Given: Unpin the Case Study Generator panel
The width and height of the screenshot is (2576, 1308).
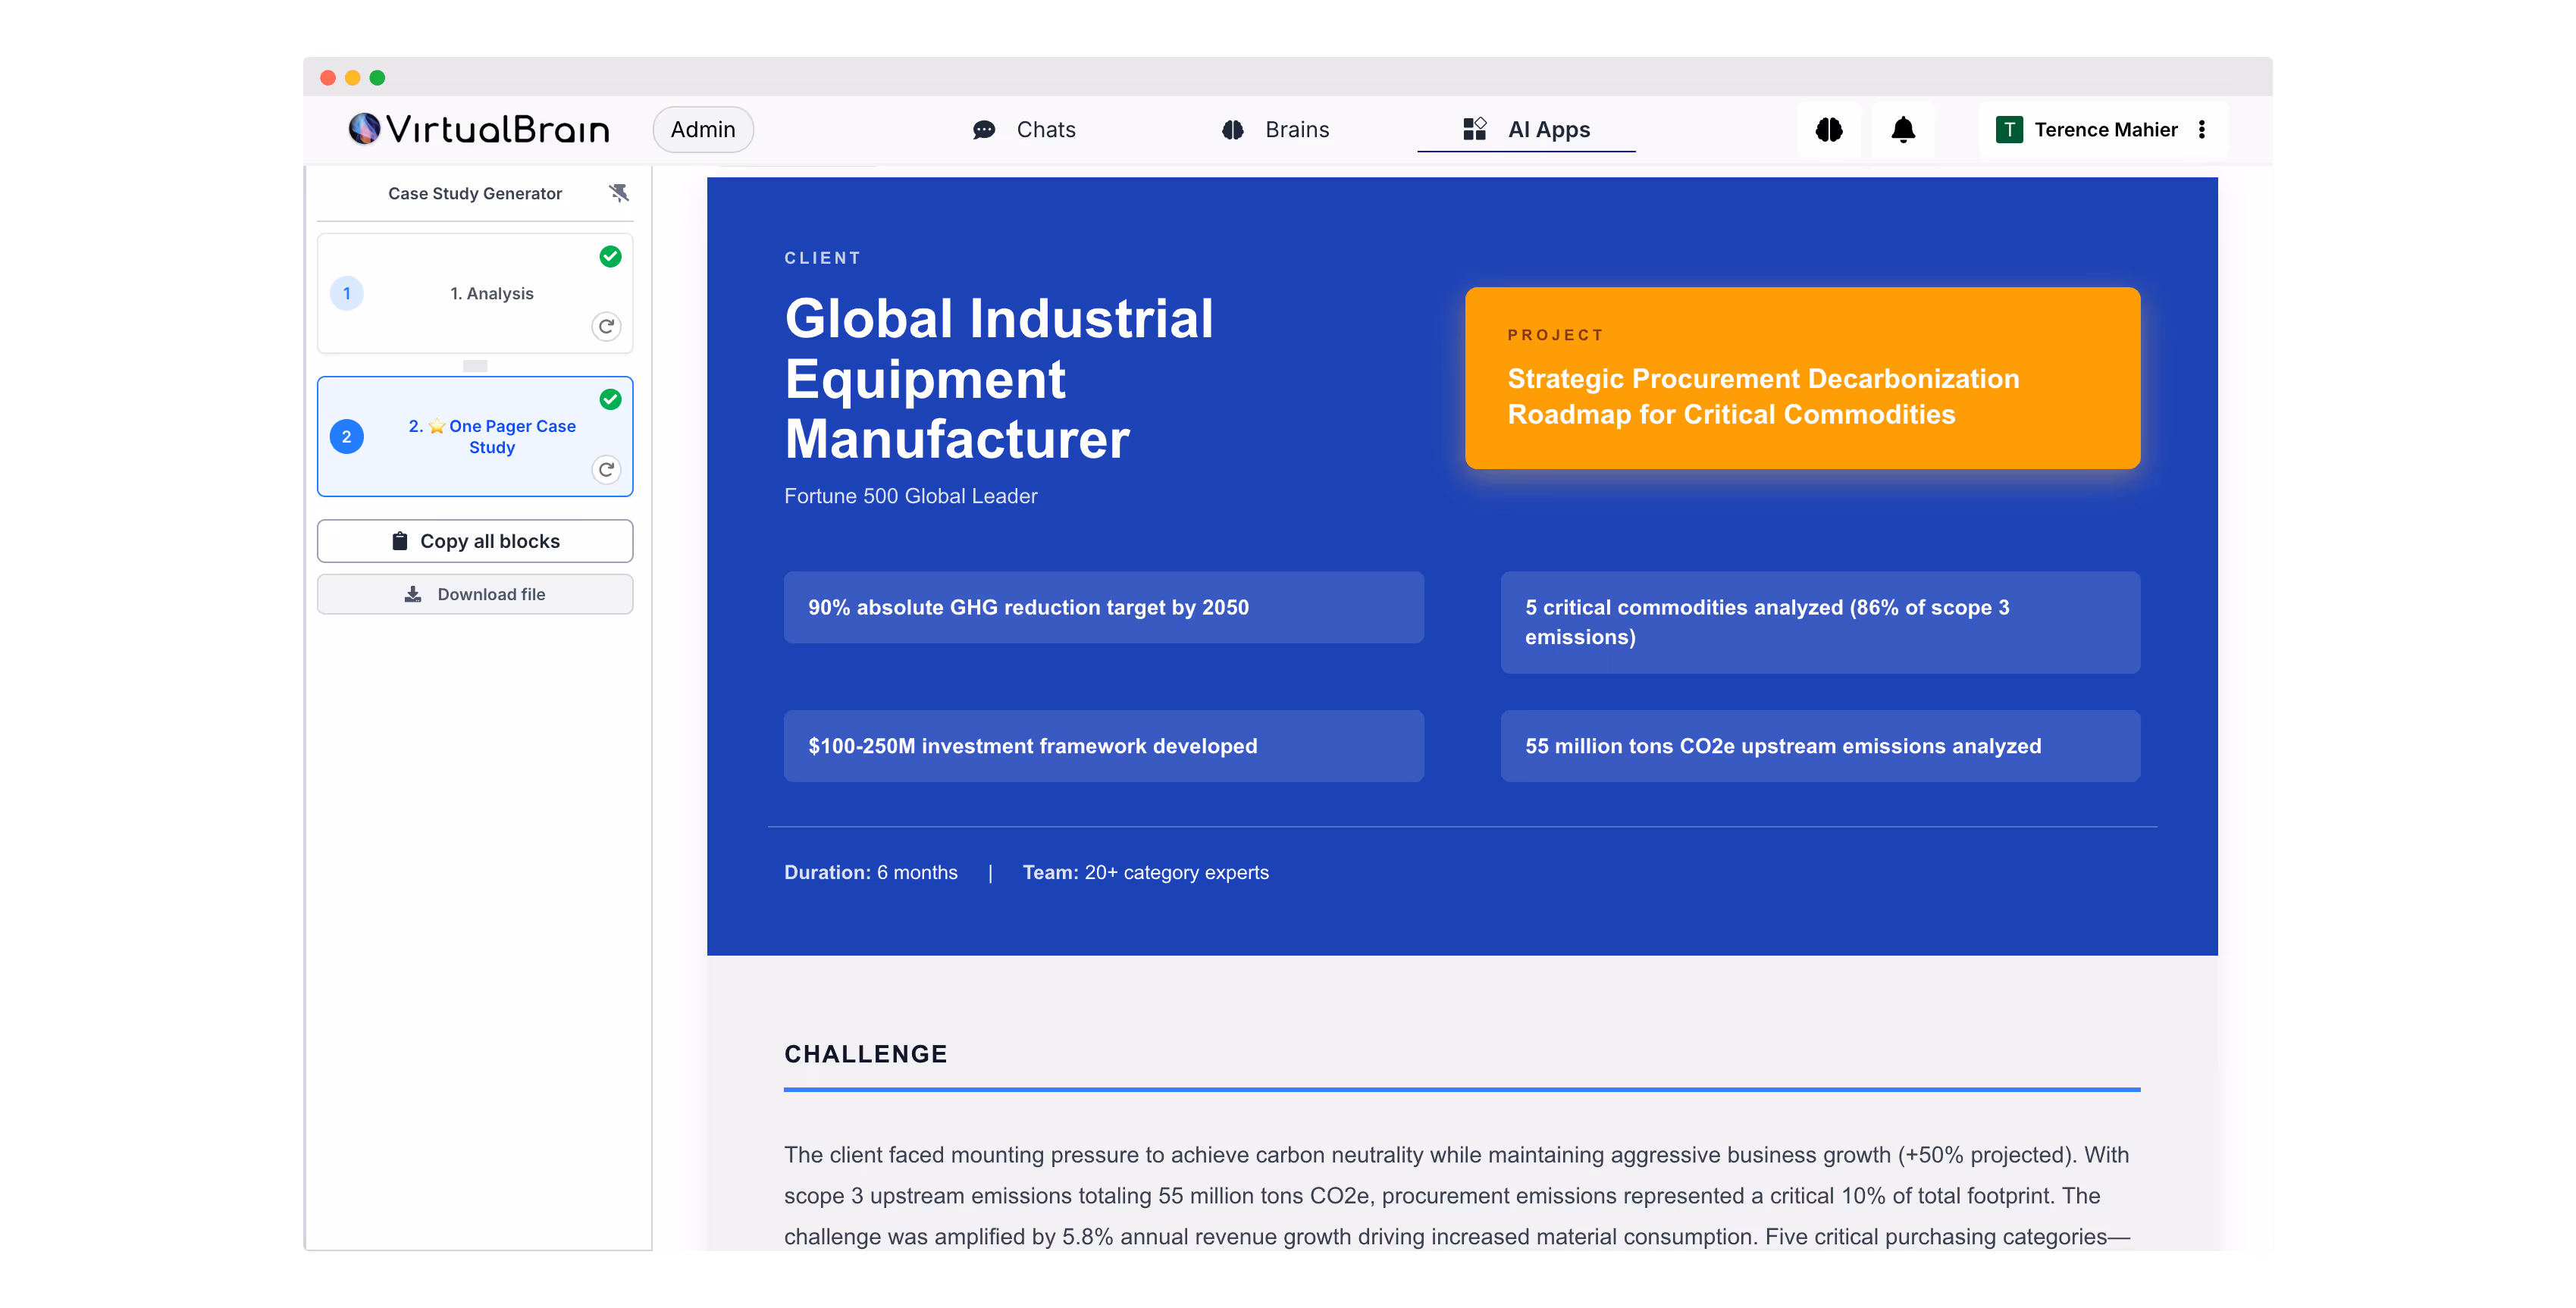Looking at the screenshot, I should pos(619,193).
